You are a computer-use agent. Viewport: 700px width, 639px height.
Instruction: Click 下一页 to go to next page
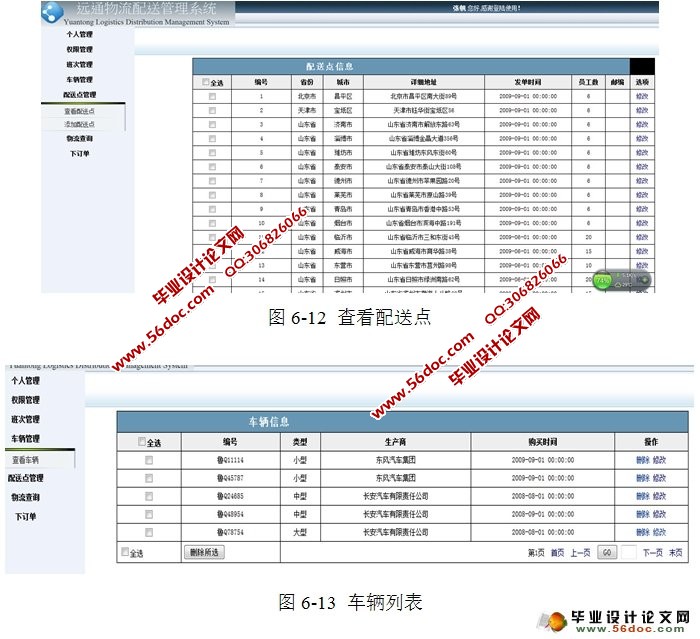(x=652, y=552)
